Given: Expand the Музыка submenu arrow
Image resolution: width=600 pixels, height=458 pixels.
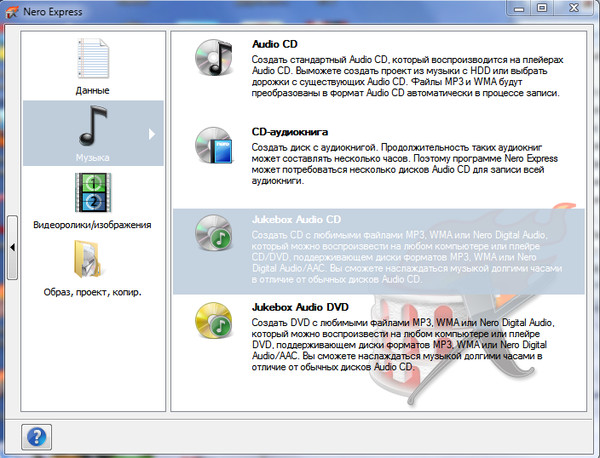Looking at the screenshot, I should click(152, 134).
